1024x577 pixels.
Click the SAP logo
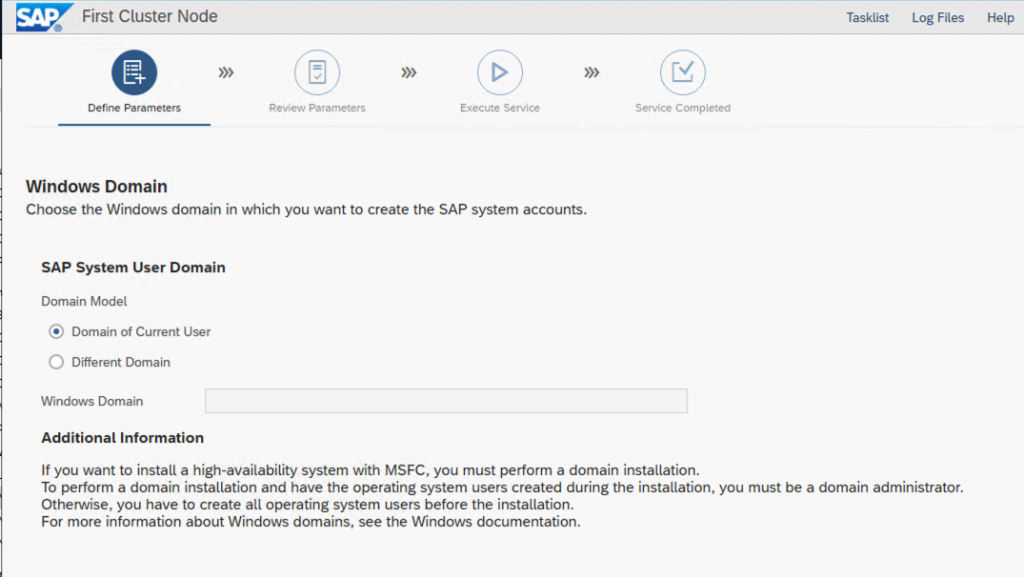point(43,17)
